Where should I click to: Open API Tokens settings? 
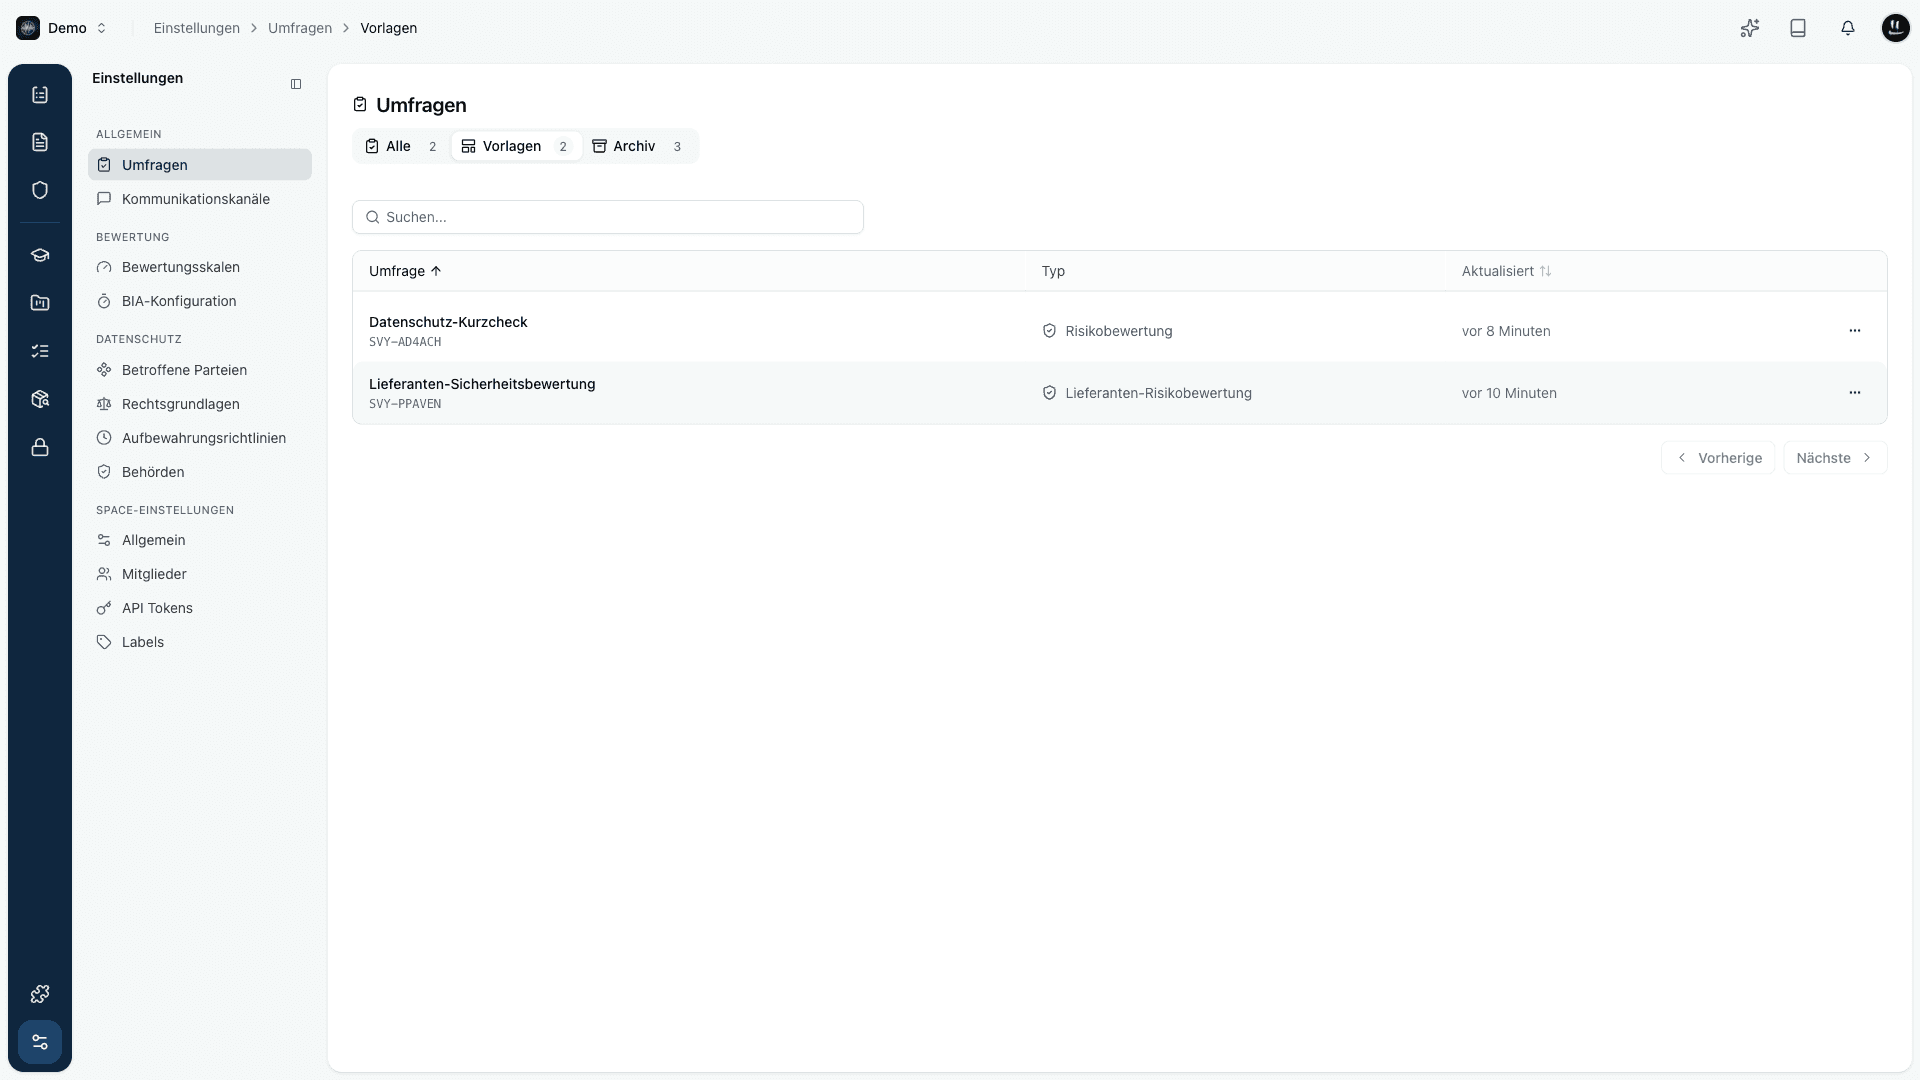[200, 608]
